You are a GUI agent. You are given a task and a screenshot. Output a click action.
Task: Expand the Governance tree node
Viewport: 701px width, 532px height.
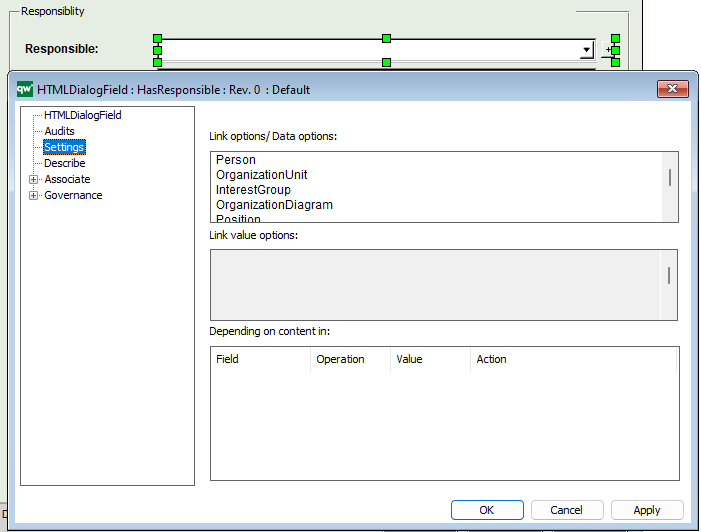(x=34, y=196)
